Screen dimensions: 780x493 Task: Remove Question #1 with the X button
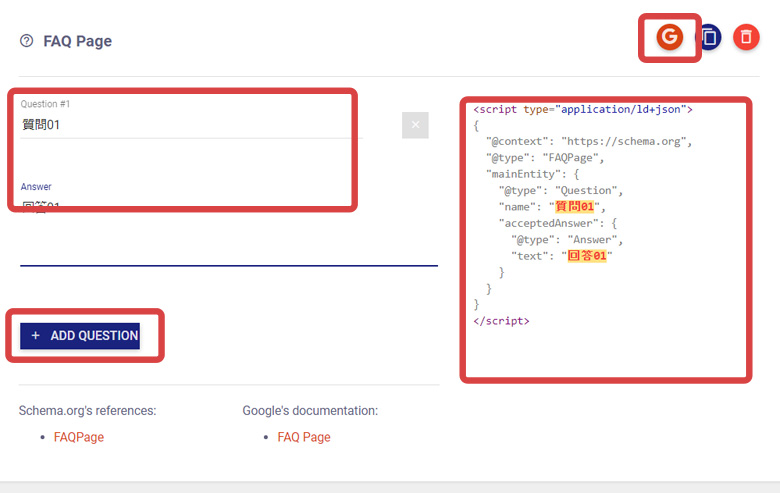pos(415,125)
